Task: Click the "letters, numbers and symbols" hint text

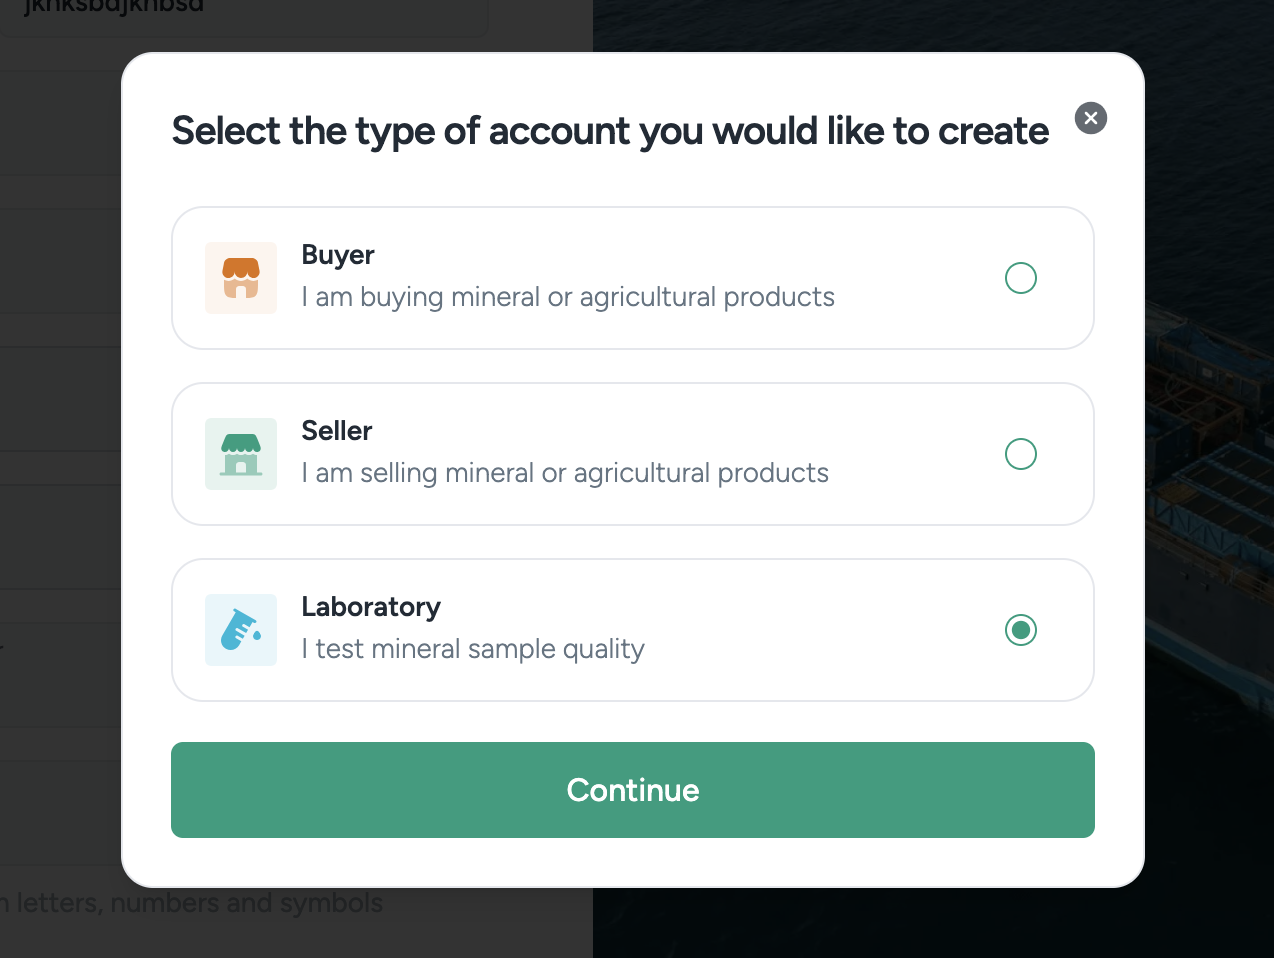Action: point(198,903)
